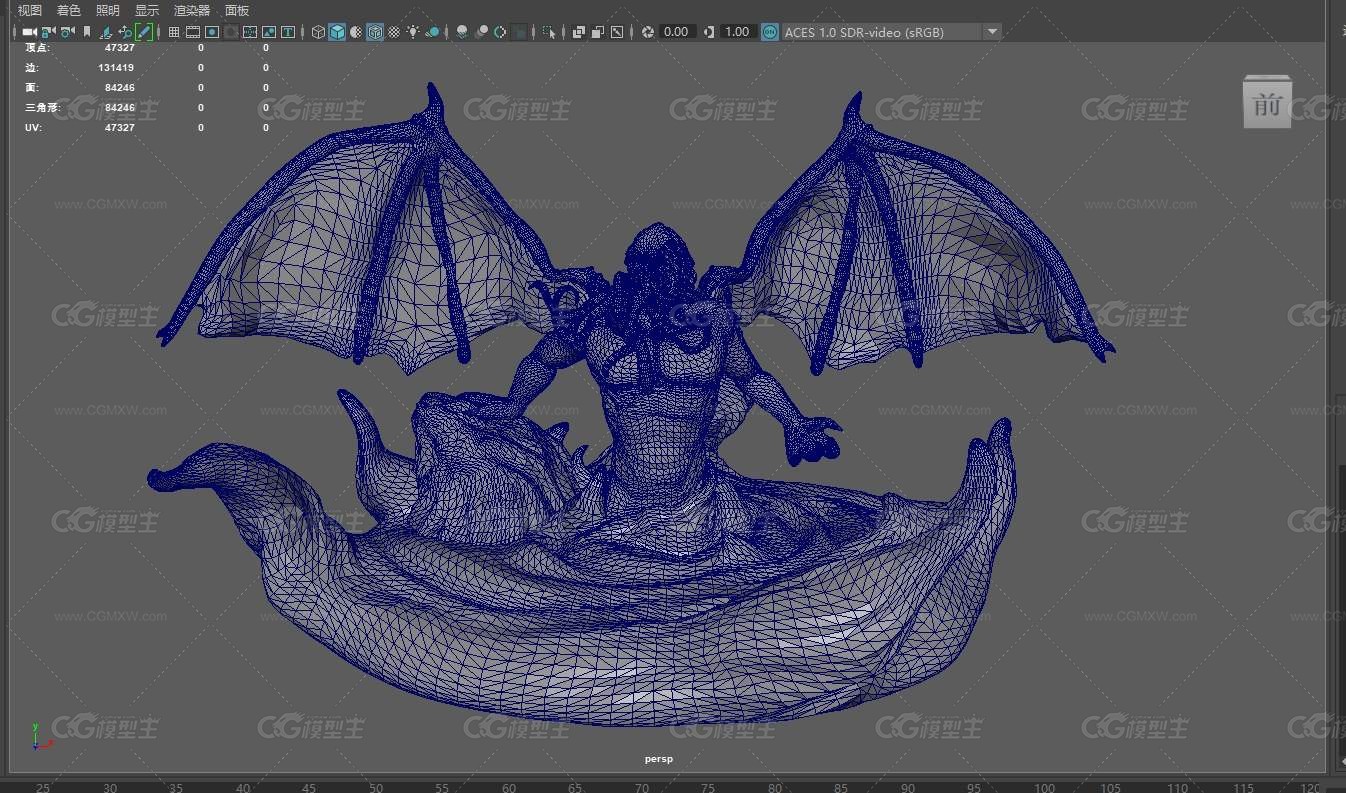This screenshot has height=793, width=1346.
Task: Click the Lock Camera icon
Action: (48, 32)
